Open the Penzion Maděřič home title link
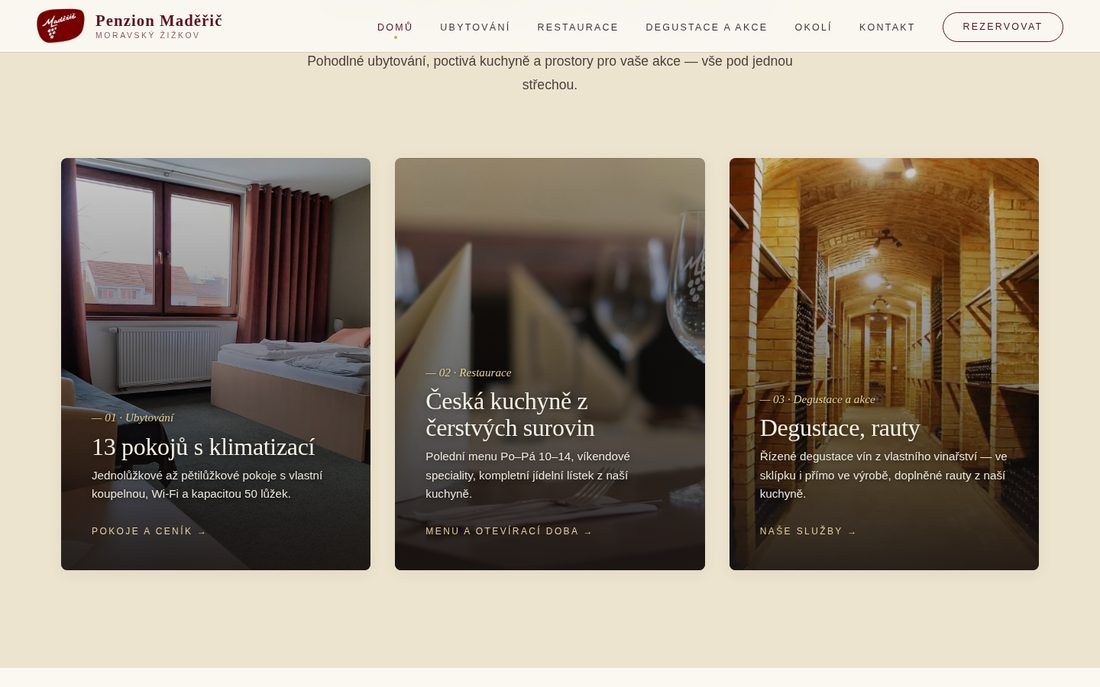This screenshot has height=687, width=1100. pyautogui.click(x=159, y=20)
